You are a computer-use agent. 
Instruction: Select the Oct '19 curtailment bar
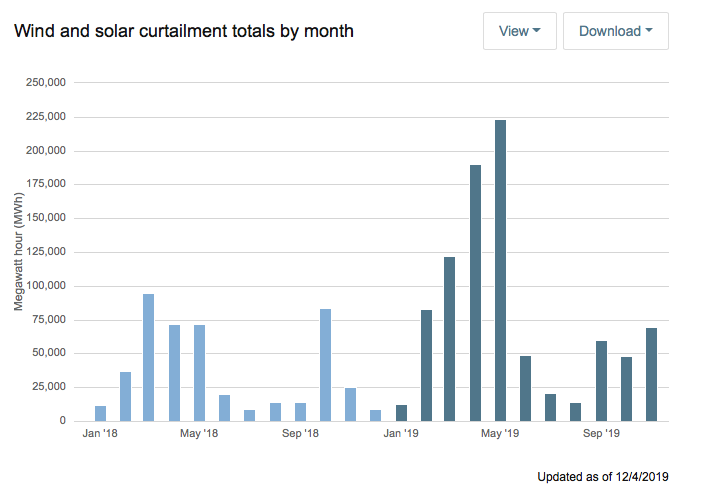pos(626,389)
